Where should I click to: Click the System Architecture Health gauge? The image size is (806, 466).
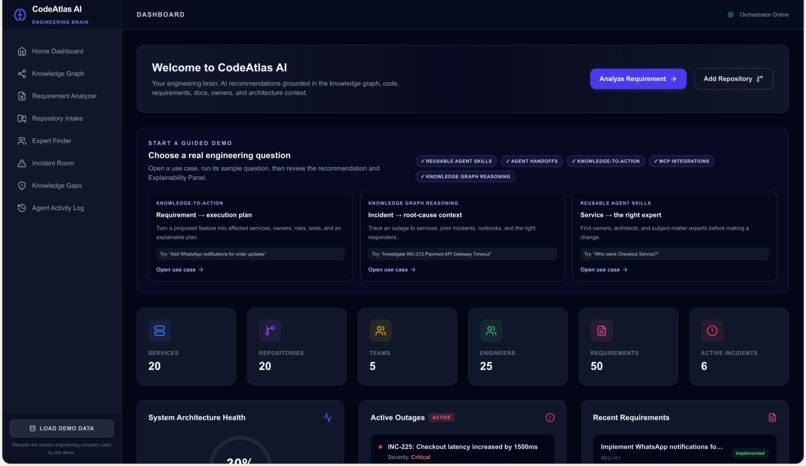pyautogui.click(x=240, y=451)
